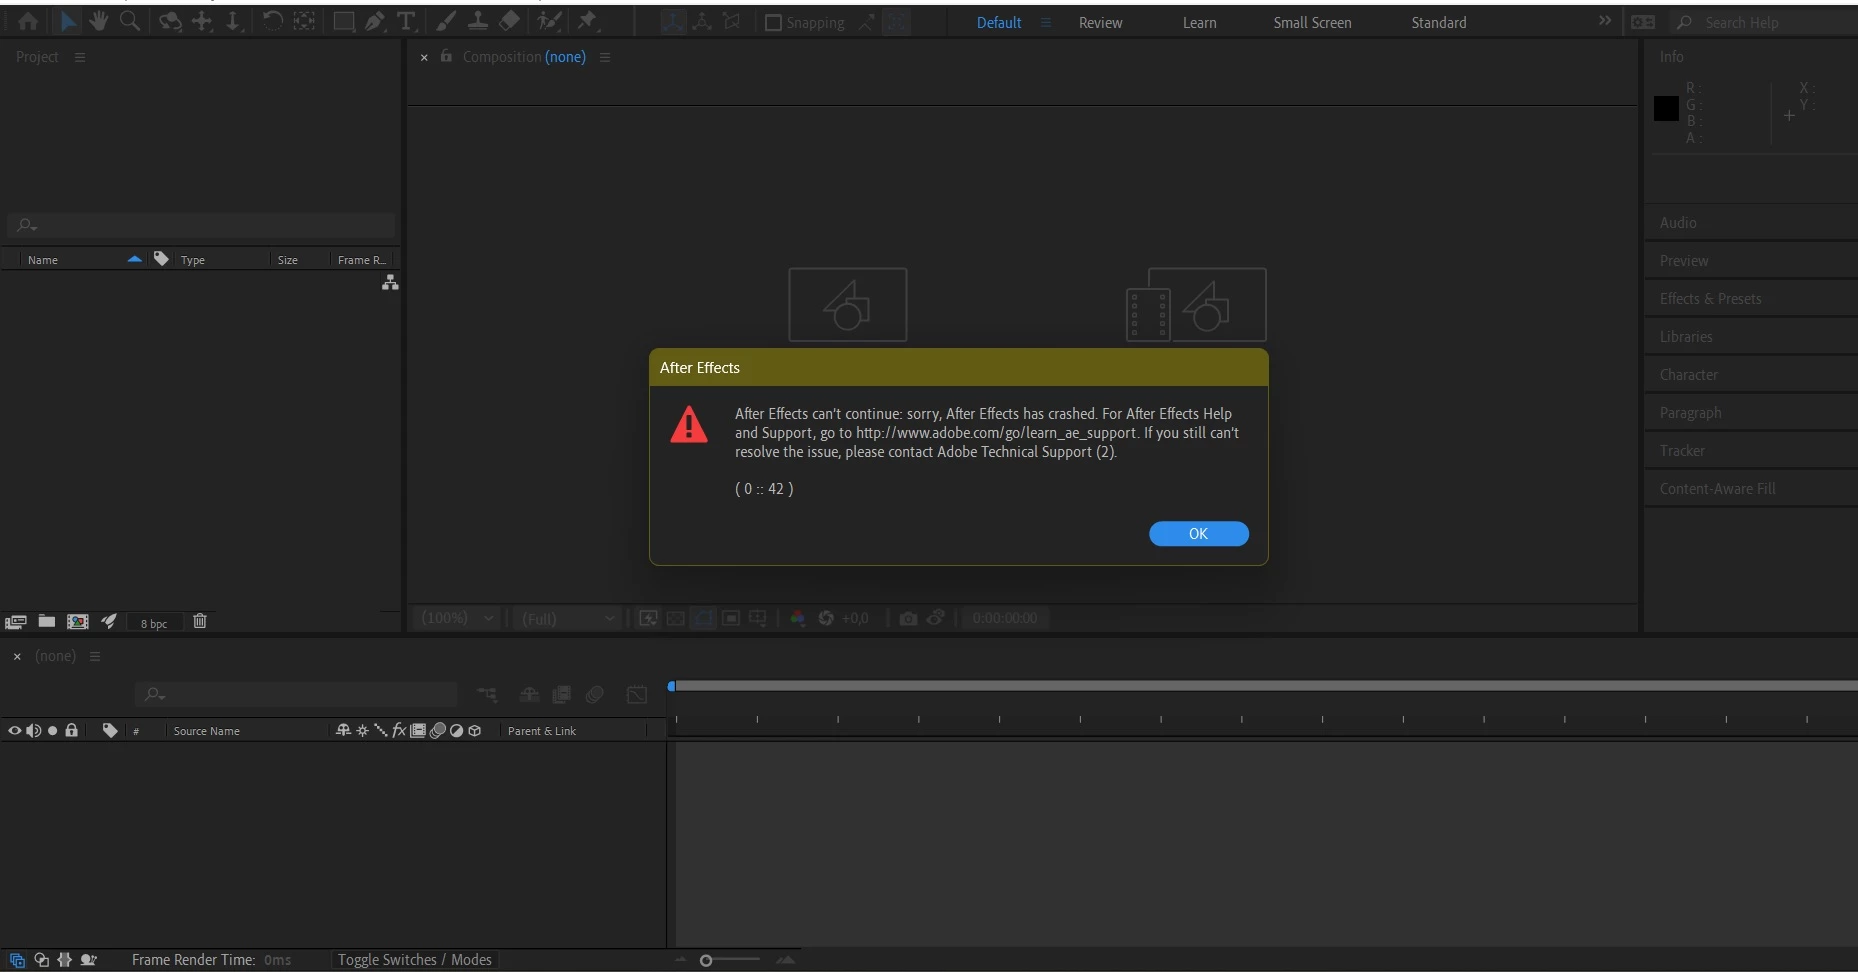Open the show channel RGB dropdown
1858x972 pixels.
[x=797, y=618]
